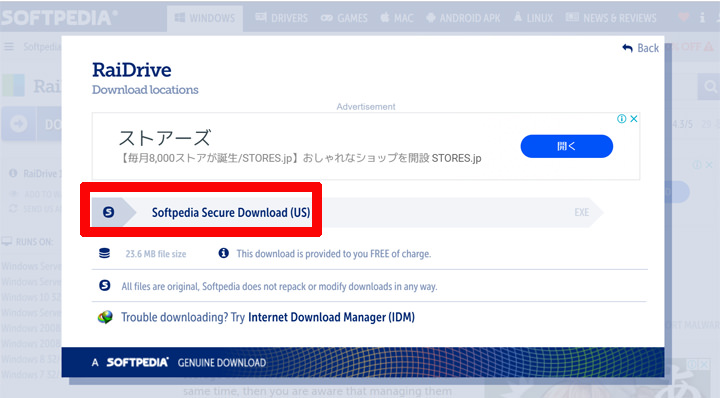
Task: Open the ANDROID APK section
Action: [x=463, y=18]
